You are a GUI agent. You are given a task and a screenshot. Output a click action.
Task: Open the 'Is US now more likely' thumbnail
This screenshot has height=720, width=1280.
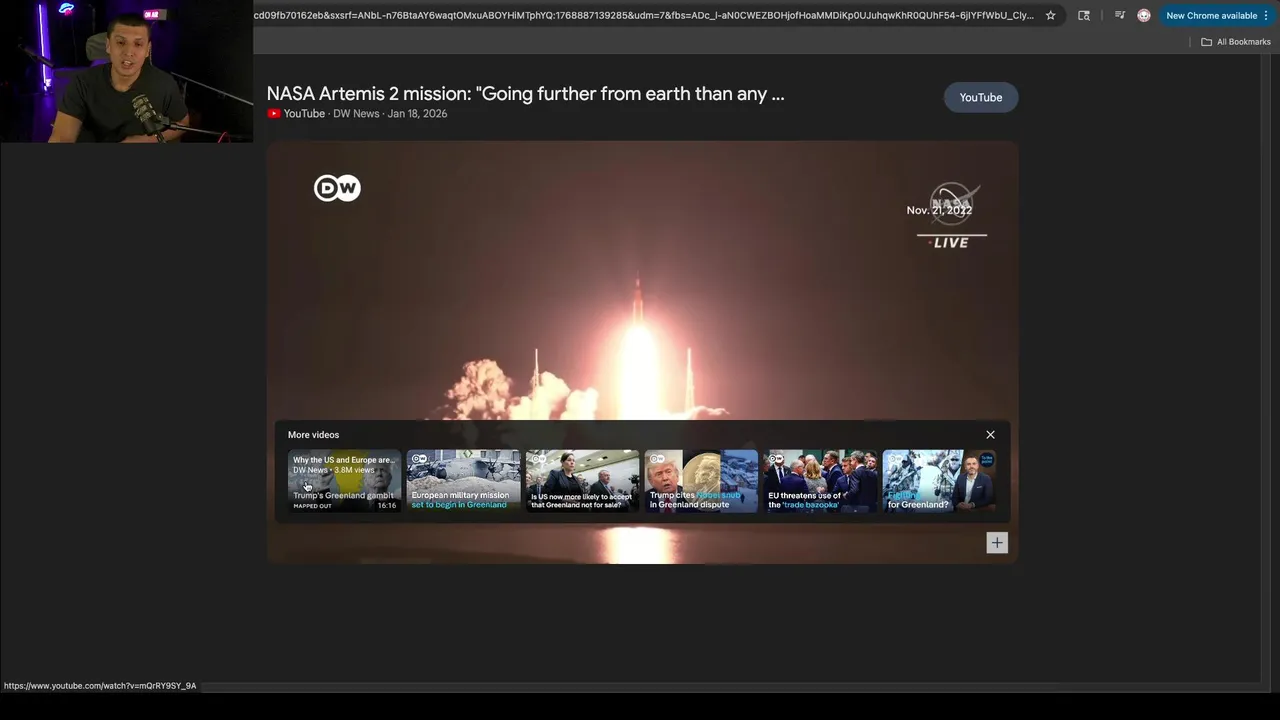pos(582,481)
